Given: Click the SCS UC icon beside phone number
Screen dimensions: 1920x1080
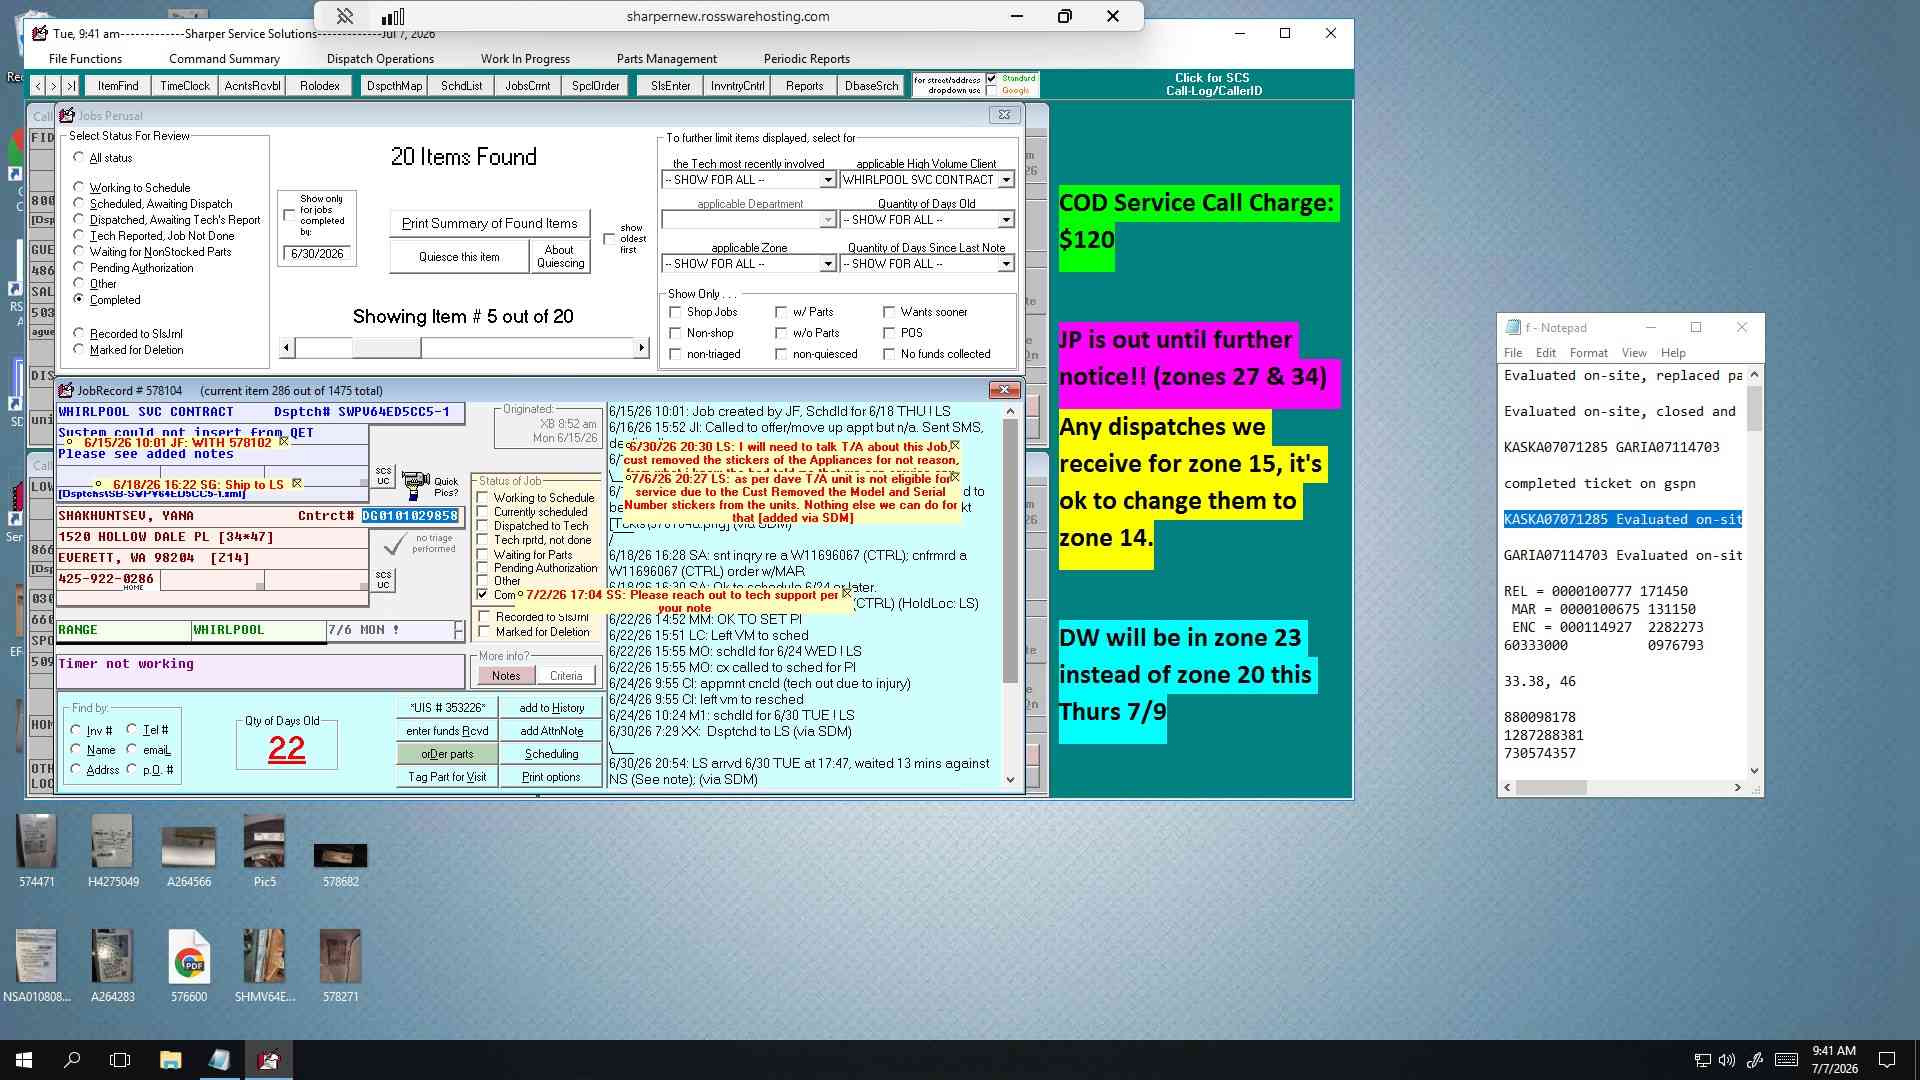Looking at the screenshot, I should coord(383,580).
